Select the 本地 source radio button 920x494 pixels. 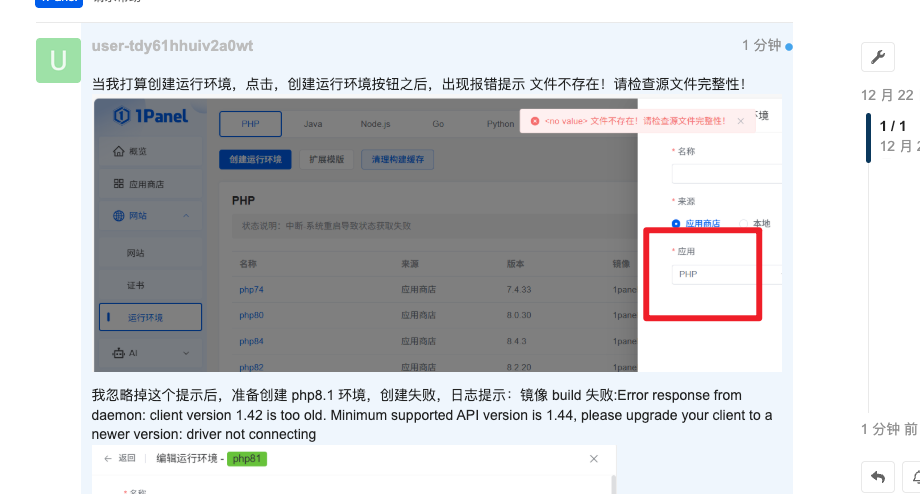743,224
